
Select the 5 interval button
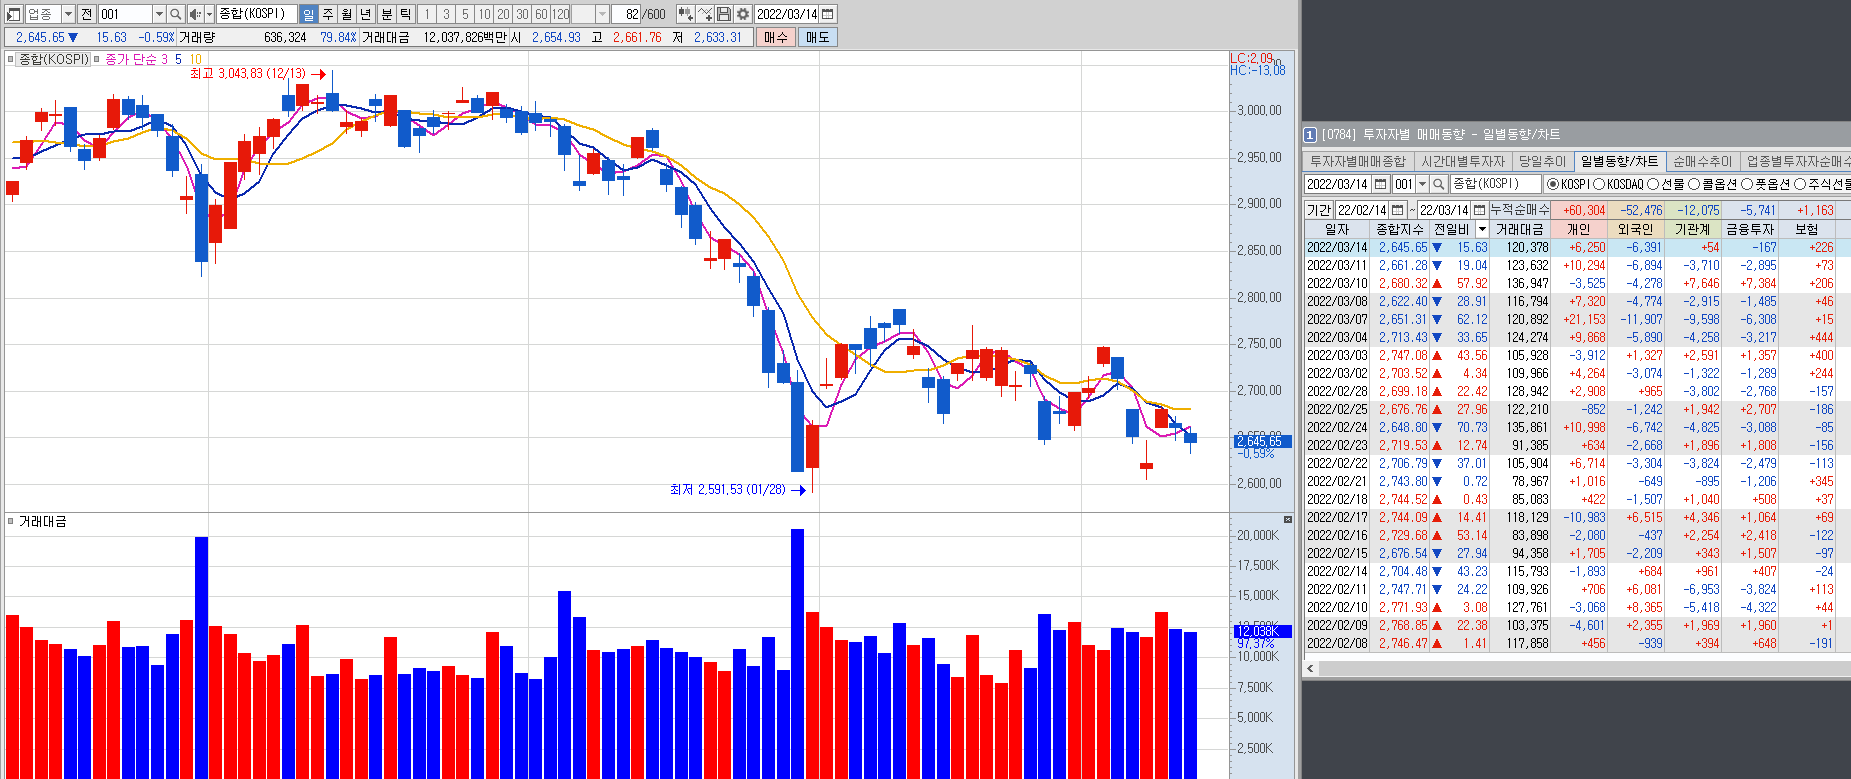pyautogui.click(x=465, y=14)
